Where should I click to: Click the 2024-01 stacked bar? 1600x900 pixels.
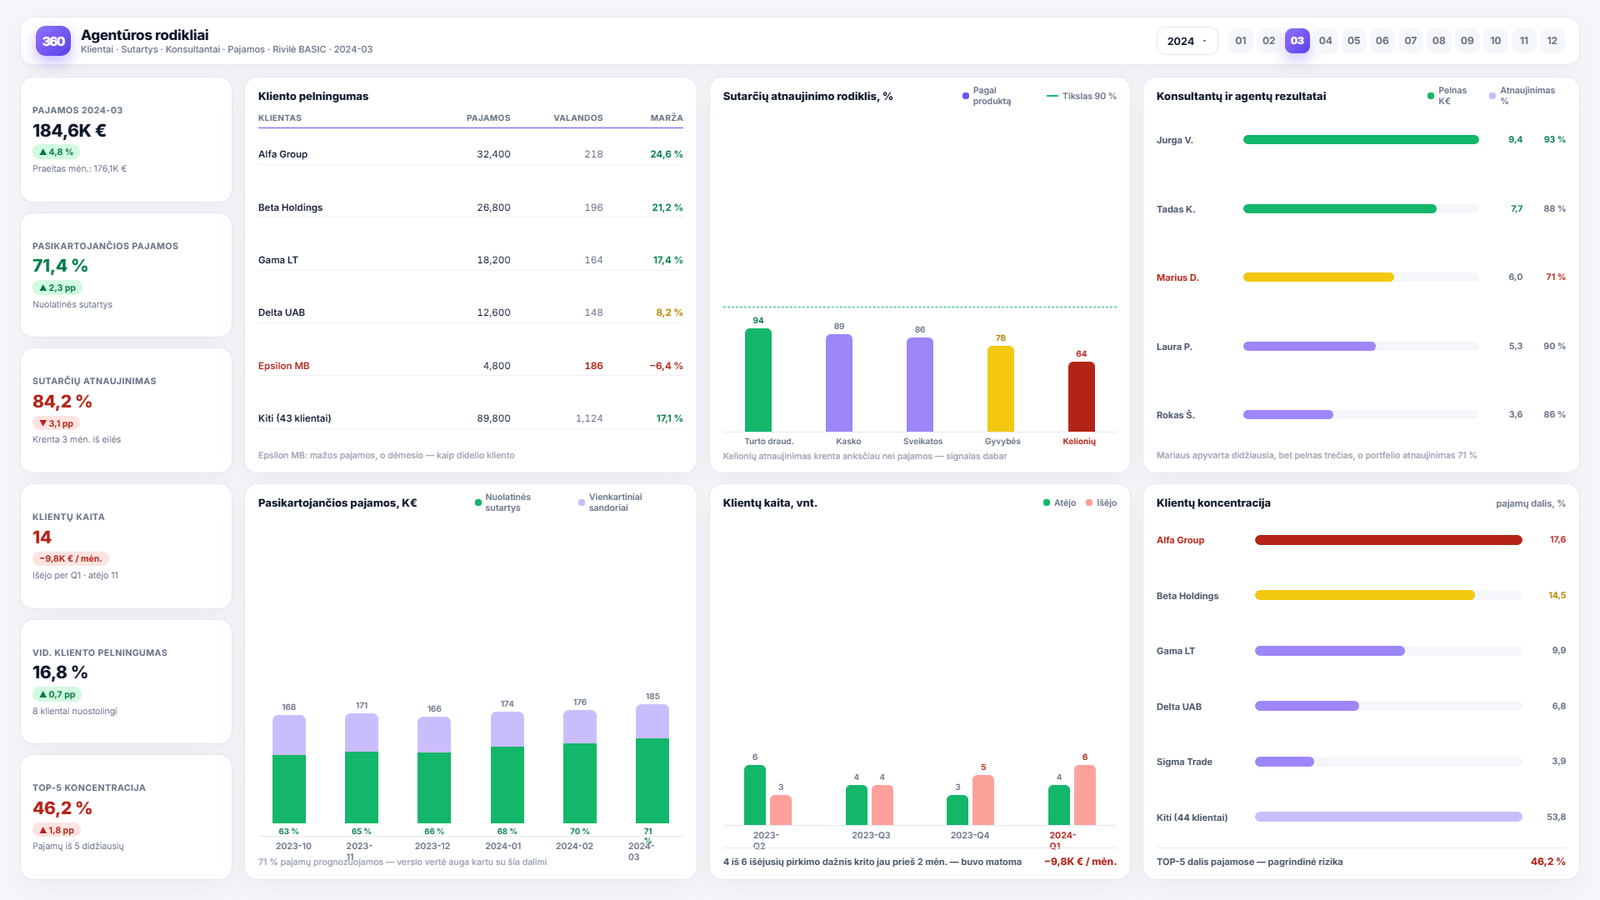[507, 767]
